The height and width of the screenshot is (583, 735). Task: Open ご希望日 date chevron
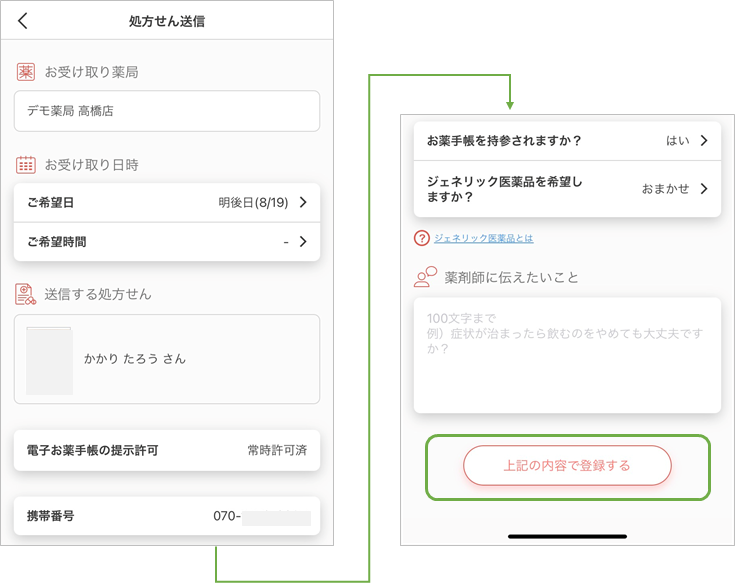pyautogui.click(x=302, y=203)
